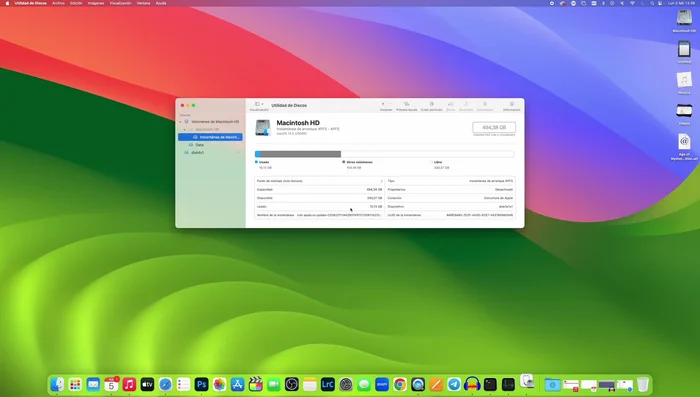
Task: Open Safari from the Dock
Action: click(x=166, y=384)
